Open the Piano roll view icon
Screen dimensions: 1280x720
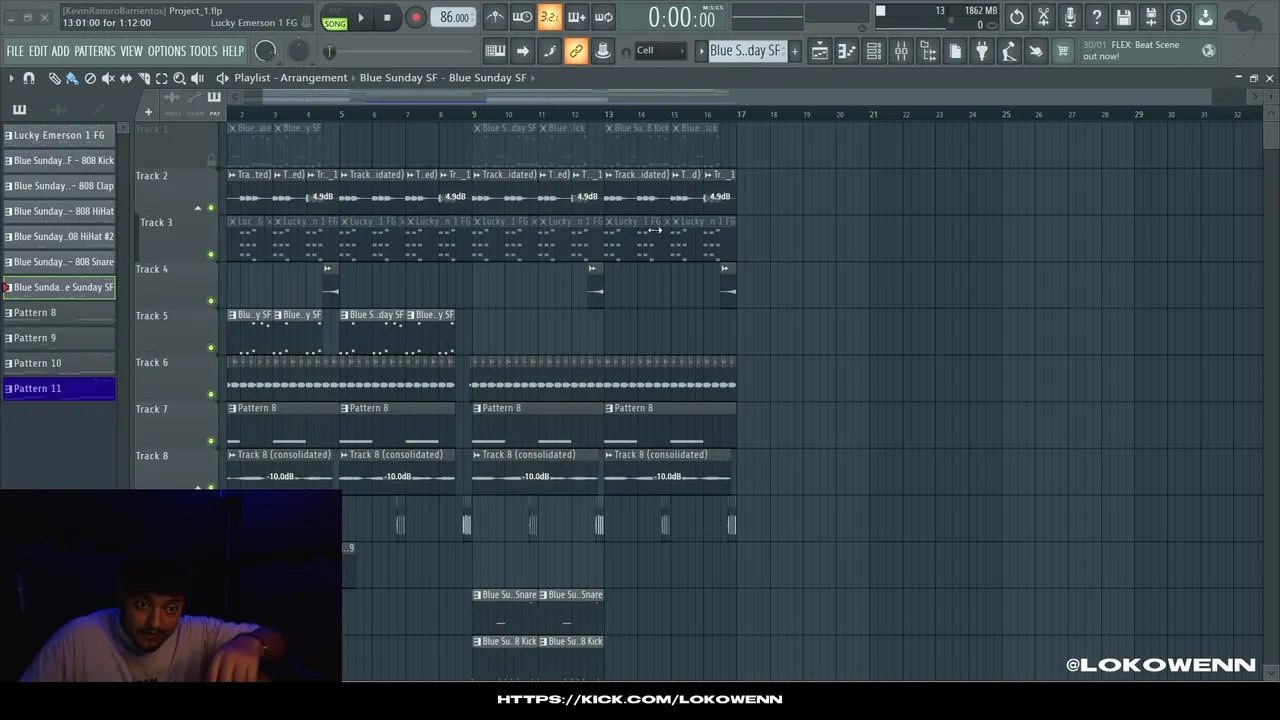pyautogui.click(x=846, y=51)
